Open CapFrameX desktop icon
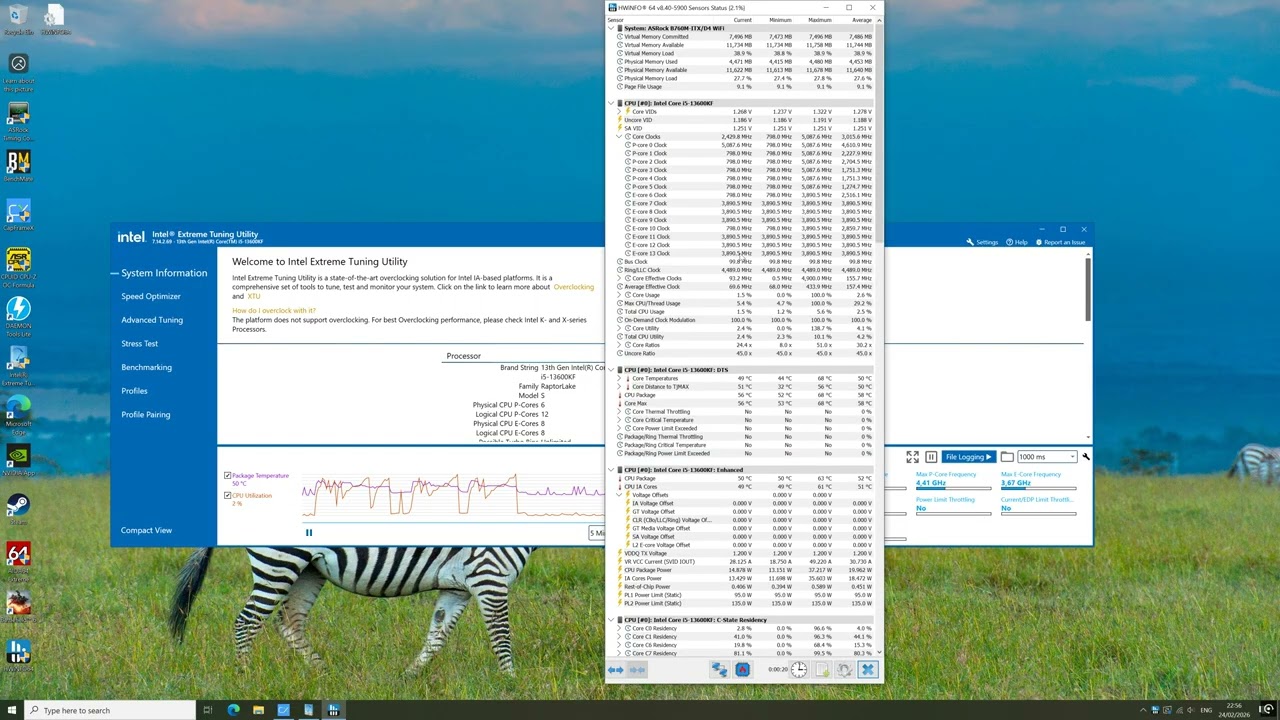Viewport: 1280px width, 720px height. pyautogui.click(x=18, y=215)
